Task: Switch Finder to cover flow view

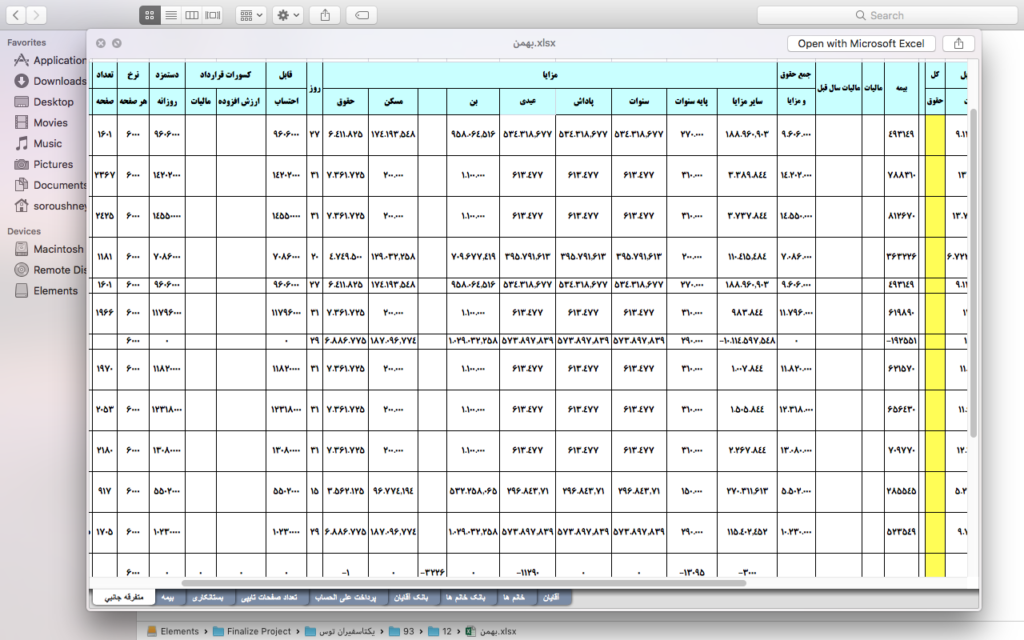Action: 213,15
